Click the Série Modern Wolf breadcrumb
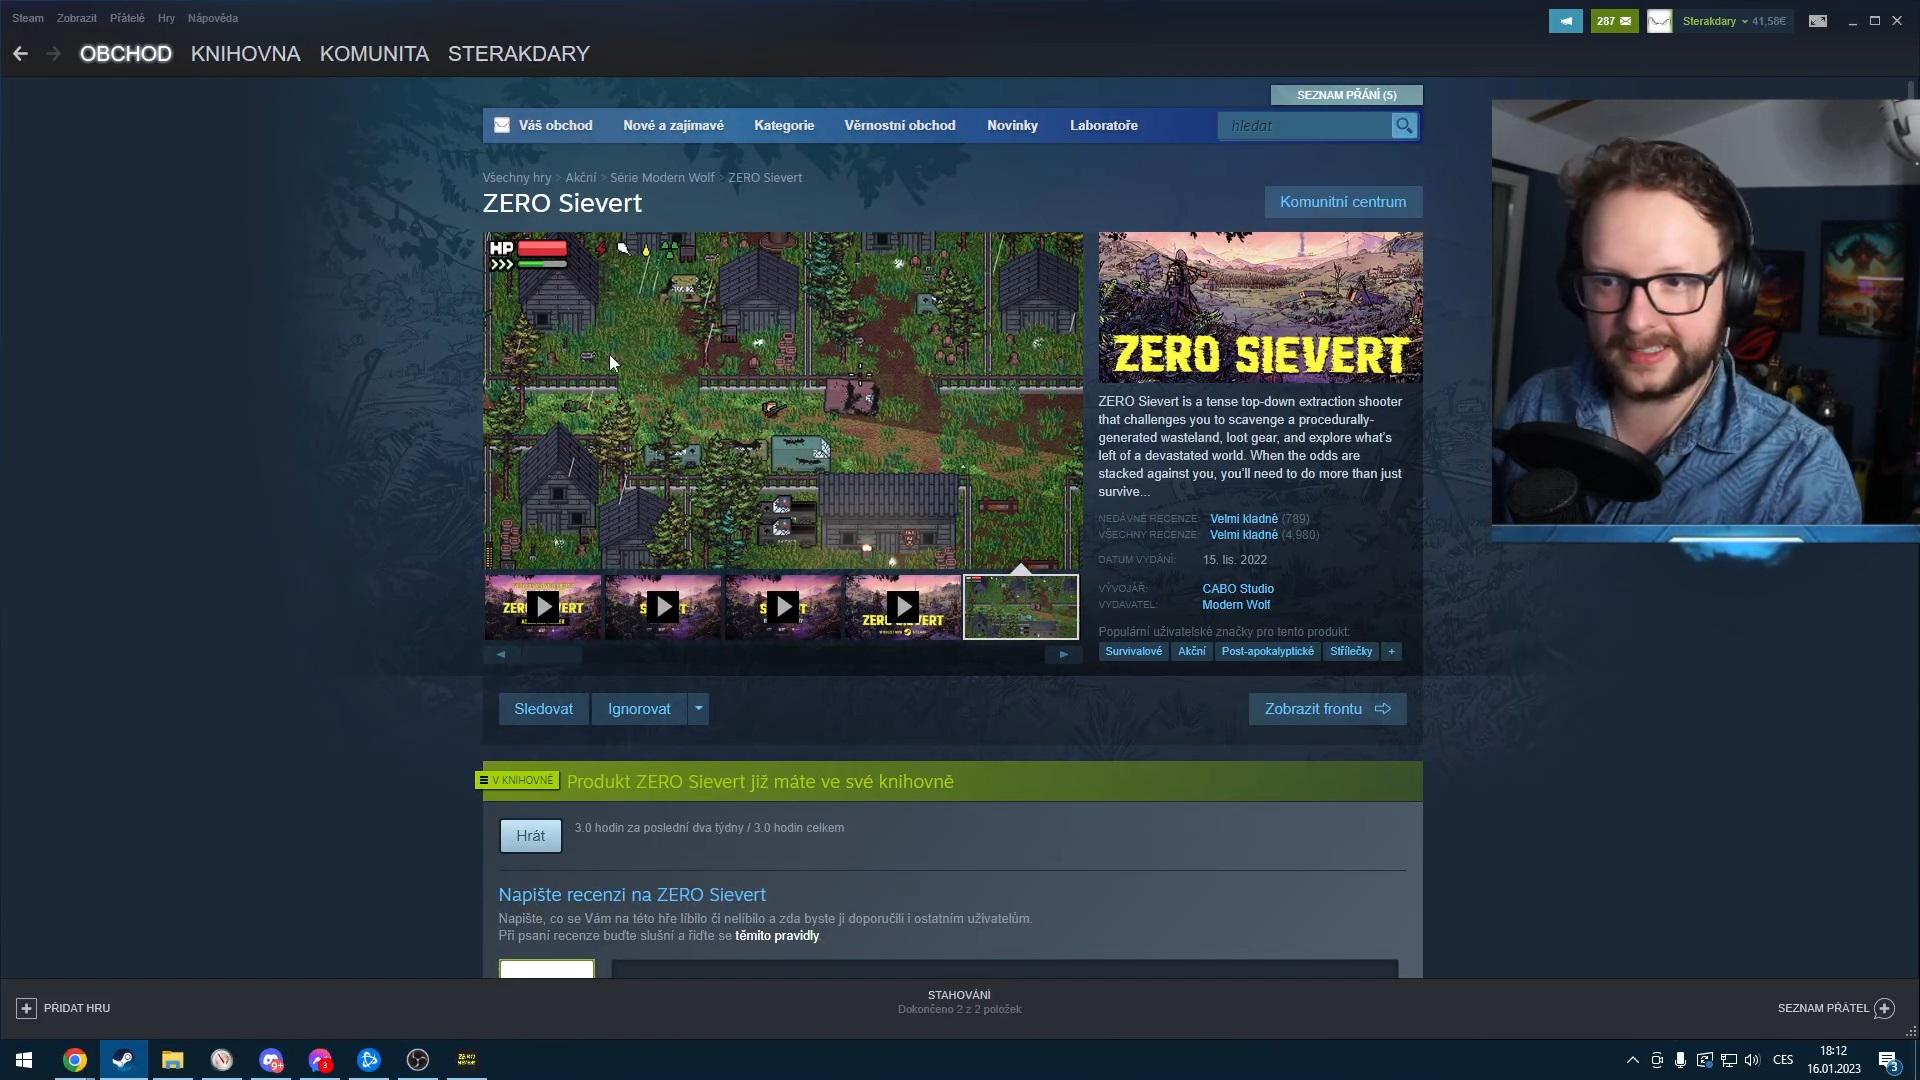The height and width of the screenshot is (1080, 1920). [x=662, y=178]
